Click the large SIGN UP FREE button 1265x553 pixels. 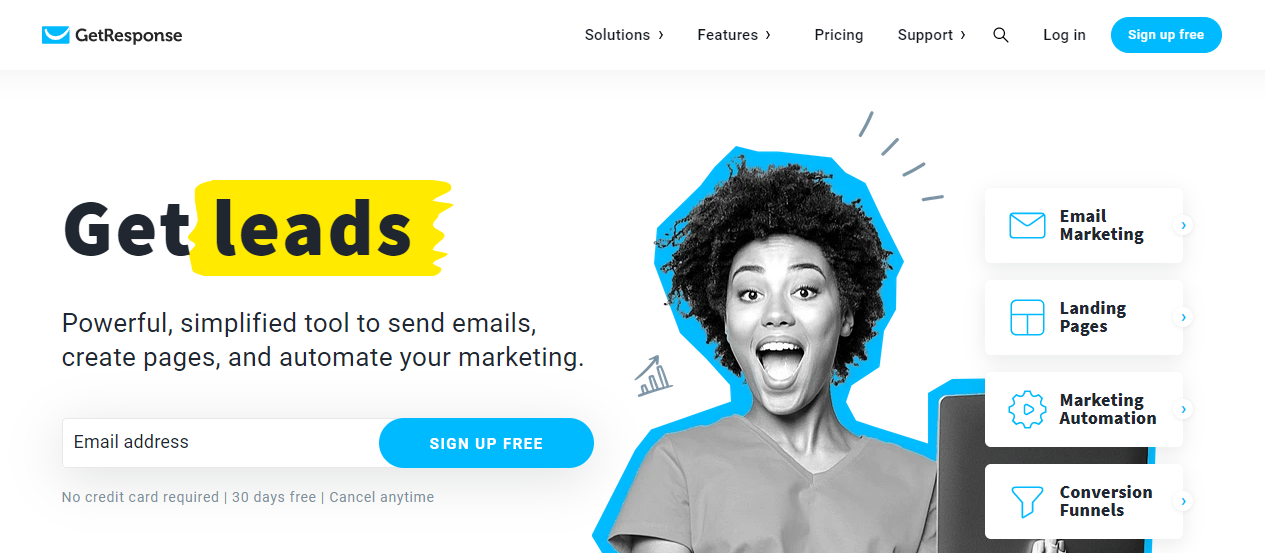tap(486, 443)
